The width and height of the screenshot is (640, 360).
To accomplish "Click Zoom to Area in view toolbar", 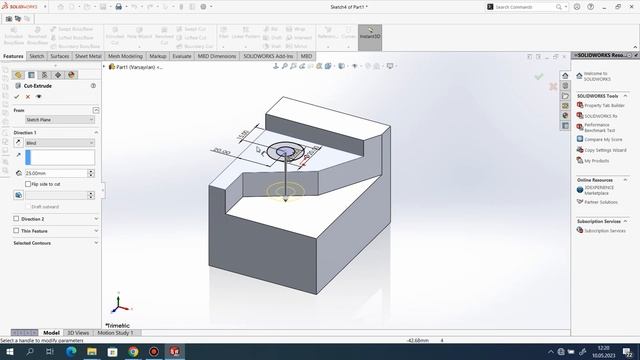I will click(293, 66).
